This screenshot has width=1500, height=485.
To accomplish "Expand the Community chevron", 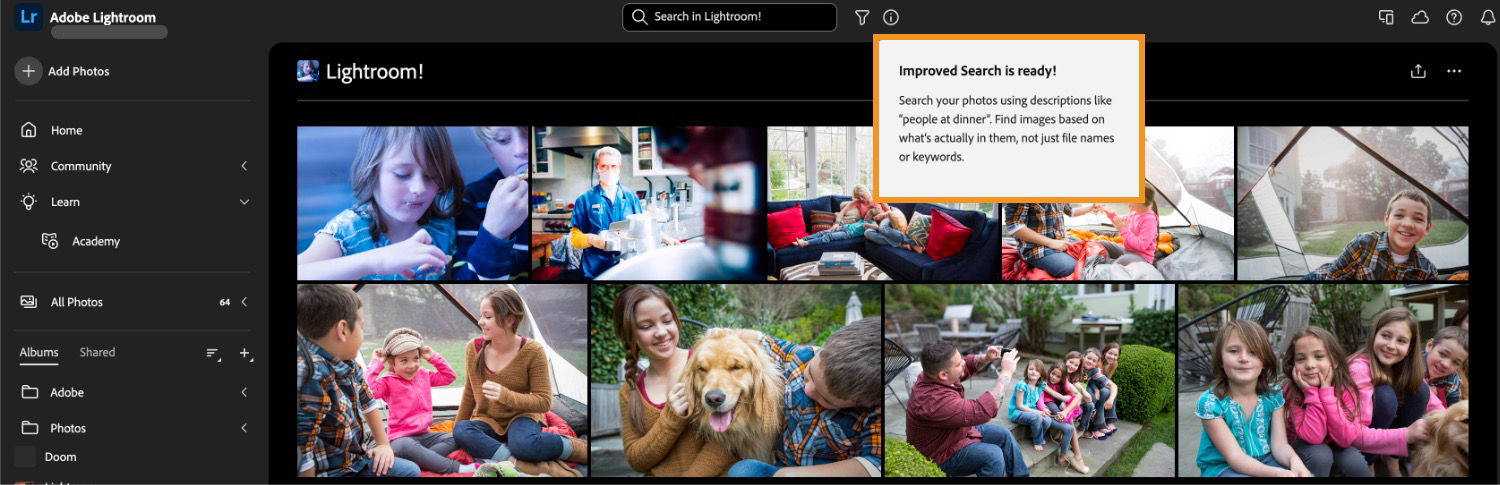I will click(244, 166).
